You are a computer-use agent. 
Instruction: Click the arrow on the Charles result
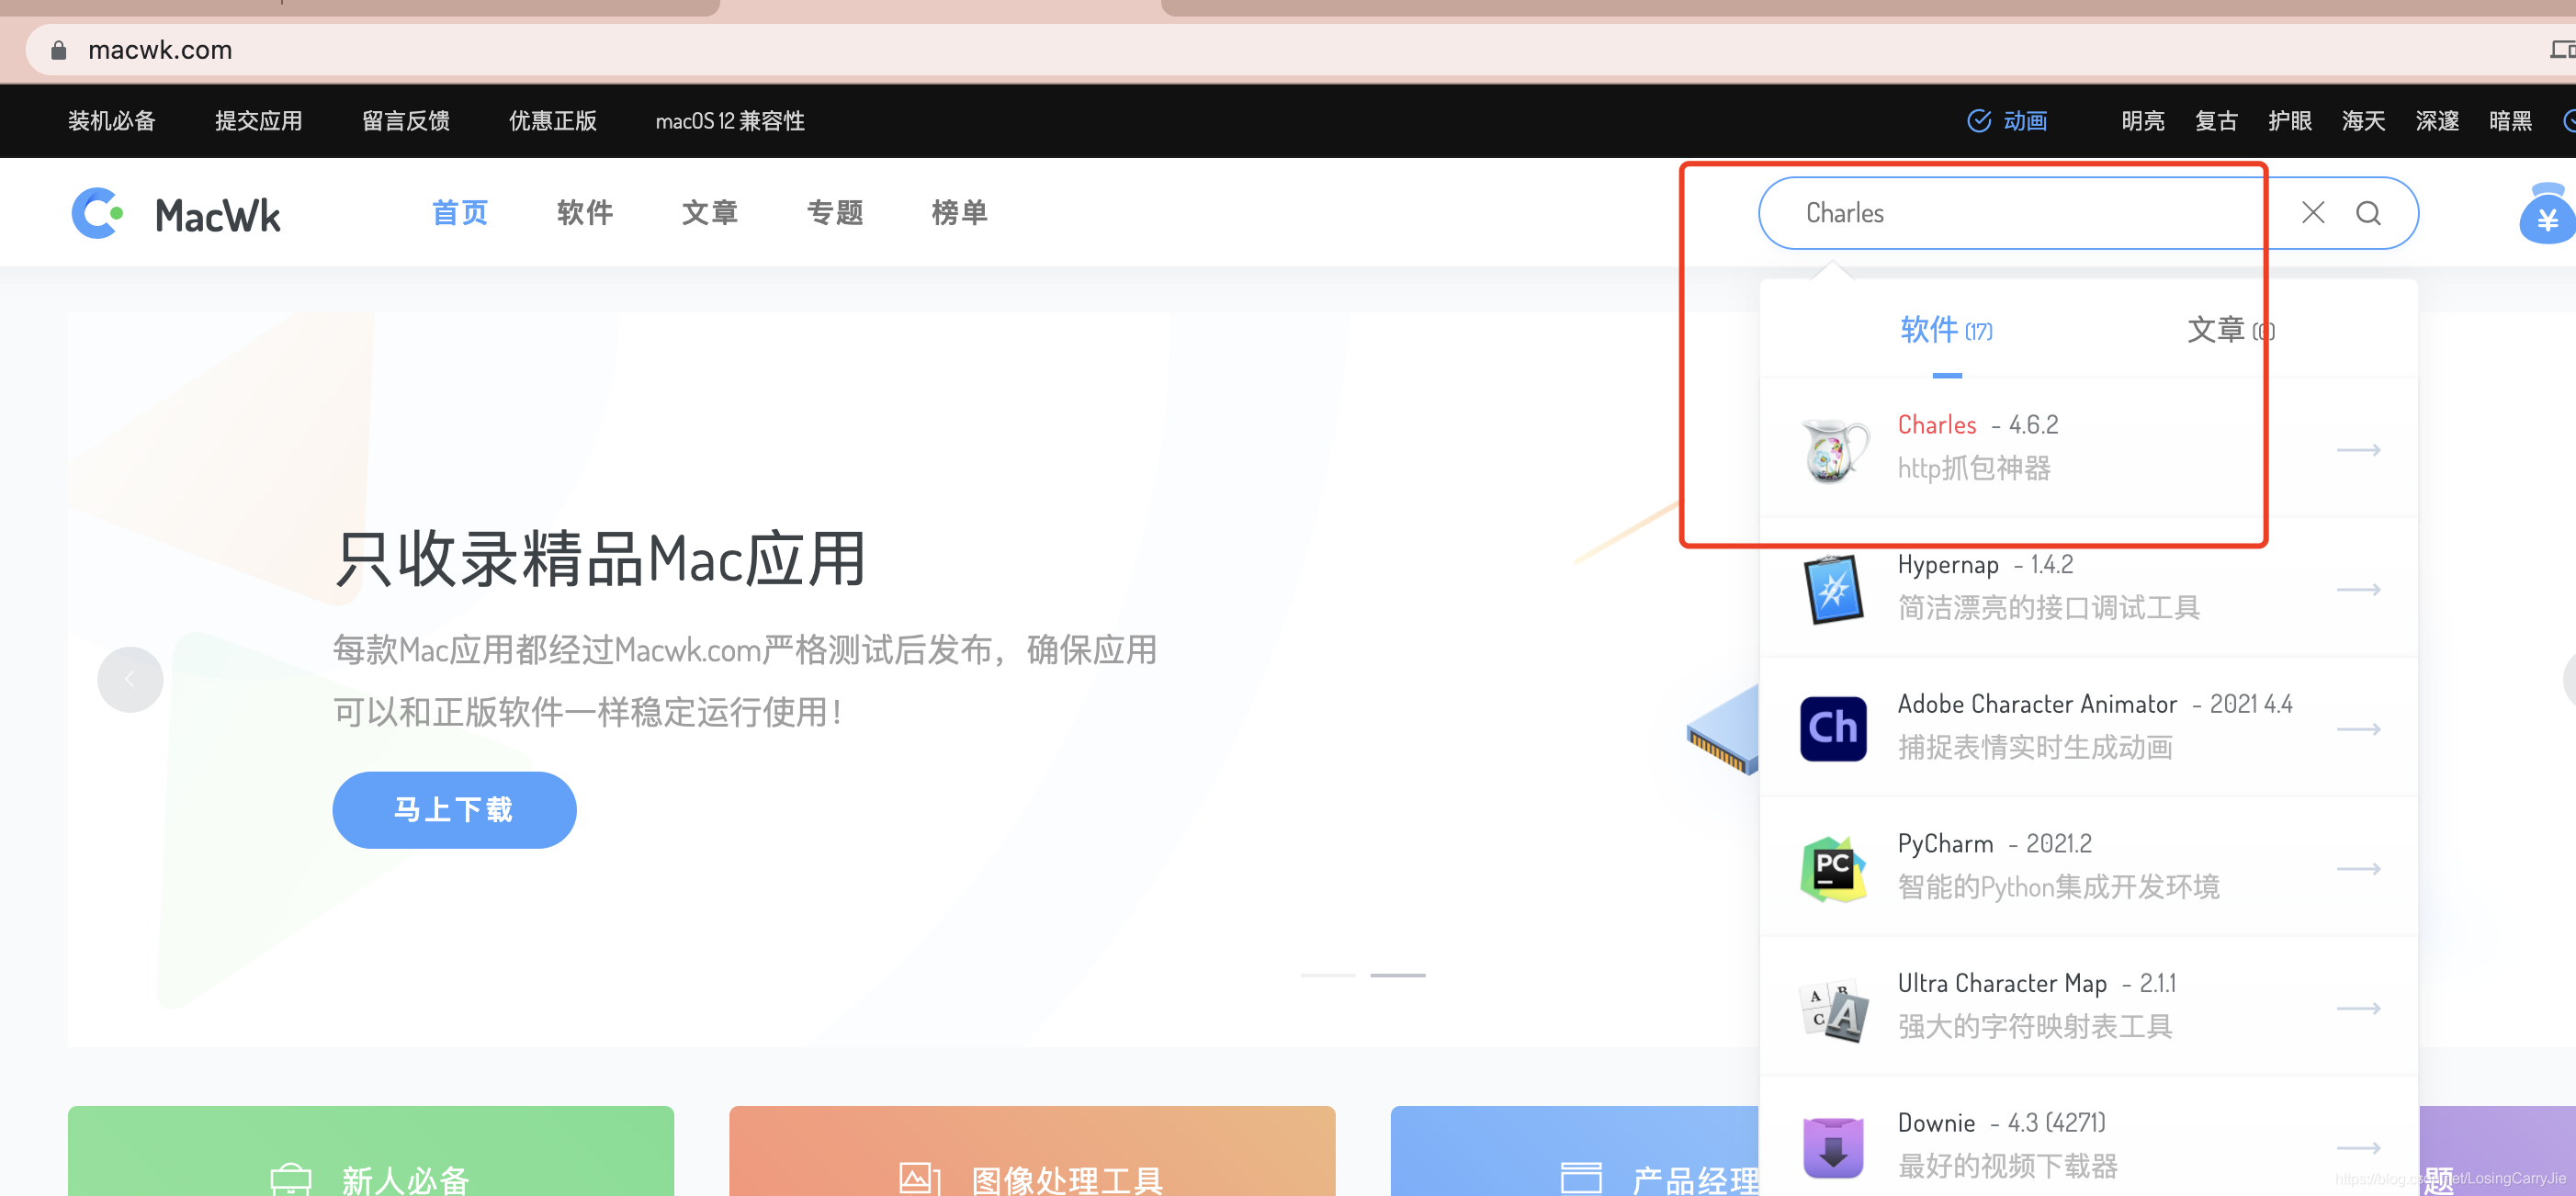[2358, 450]
